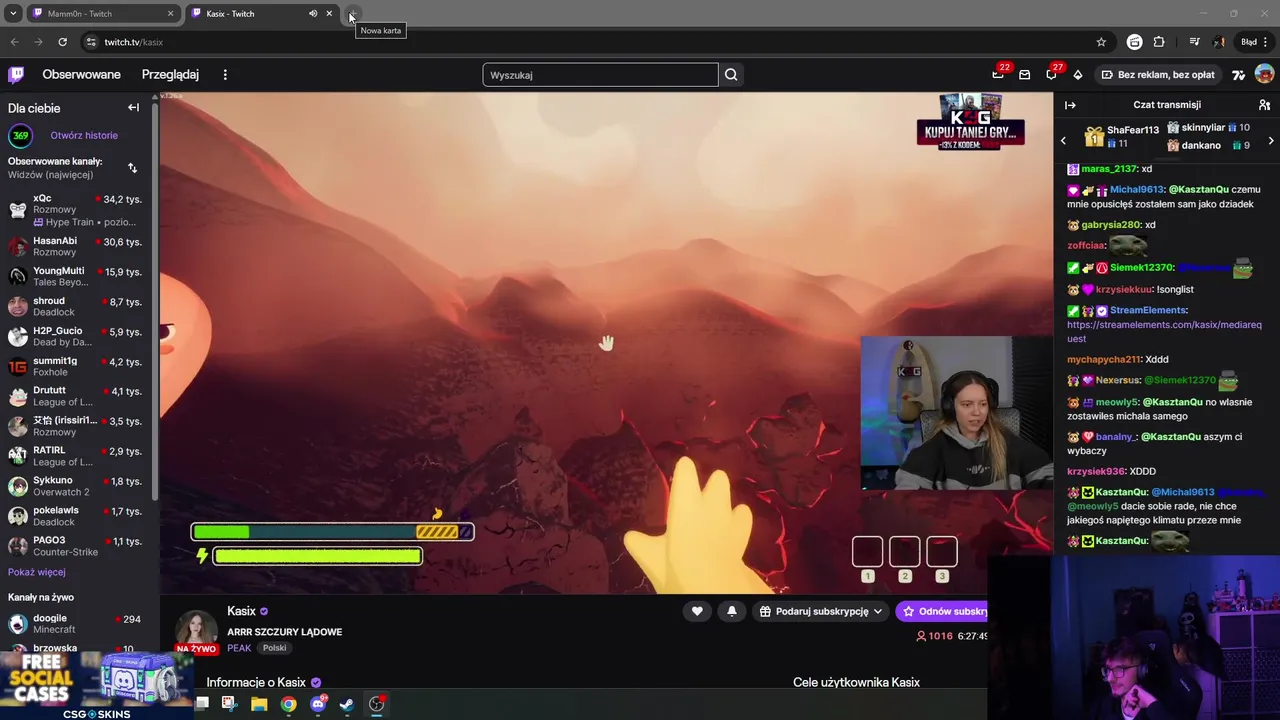
Task: Open Steam from the taskbar
Action: coord(346,704)
